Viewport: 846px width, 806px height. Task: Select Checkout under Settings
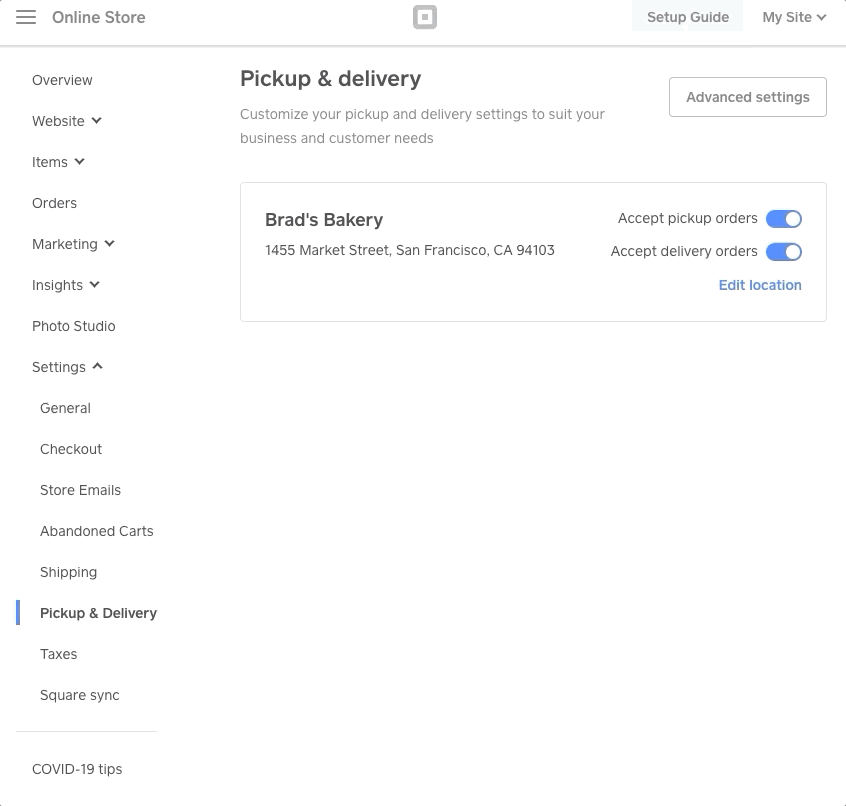(x=71, y=449)
